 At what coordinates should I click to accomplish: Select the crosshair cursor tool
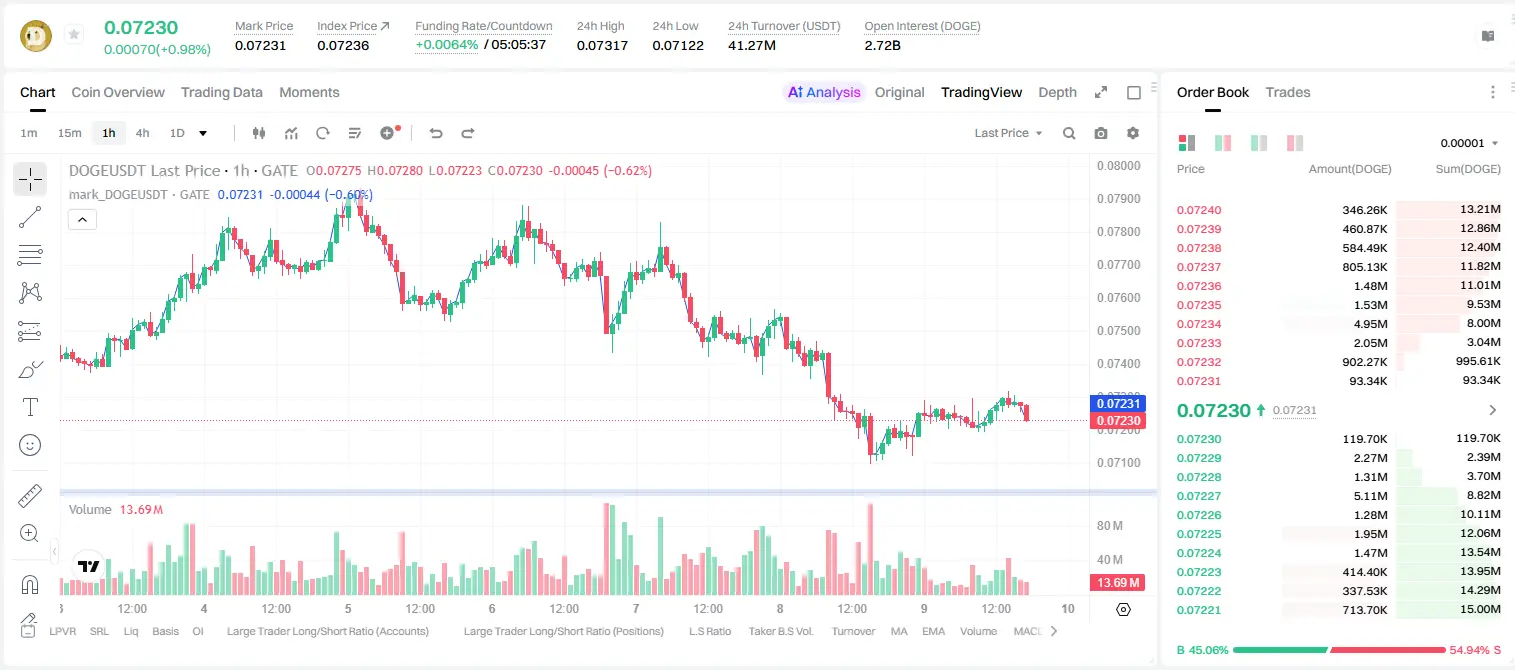[30, 180]
